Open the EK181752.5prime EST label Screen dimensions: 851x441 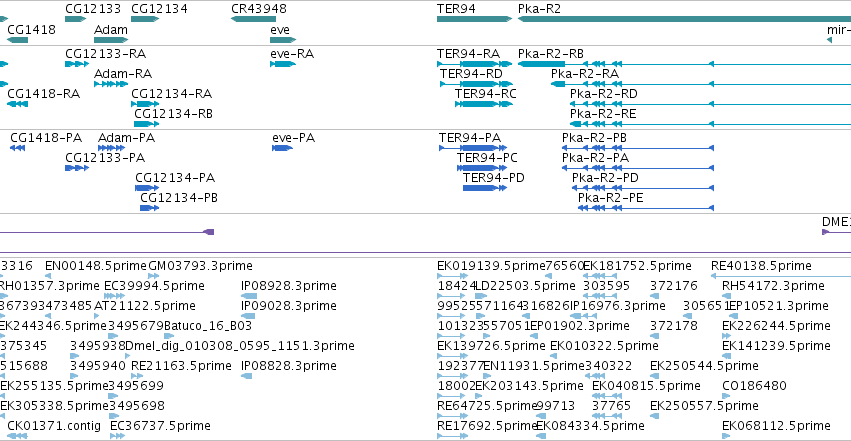638,266
